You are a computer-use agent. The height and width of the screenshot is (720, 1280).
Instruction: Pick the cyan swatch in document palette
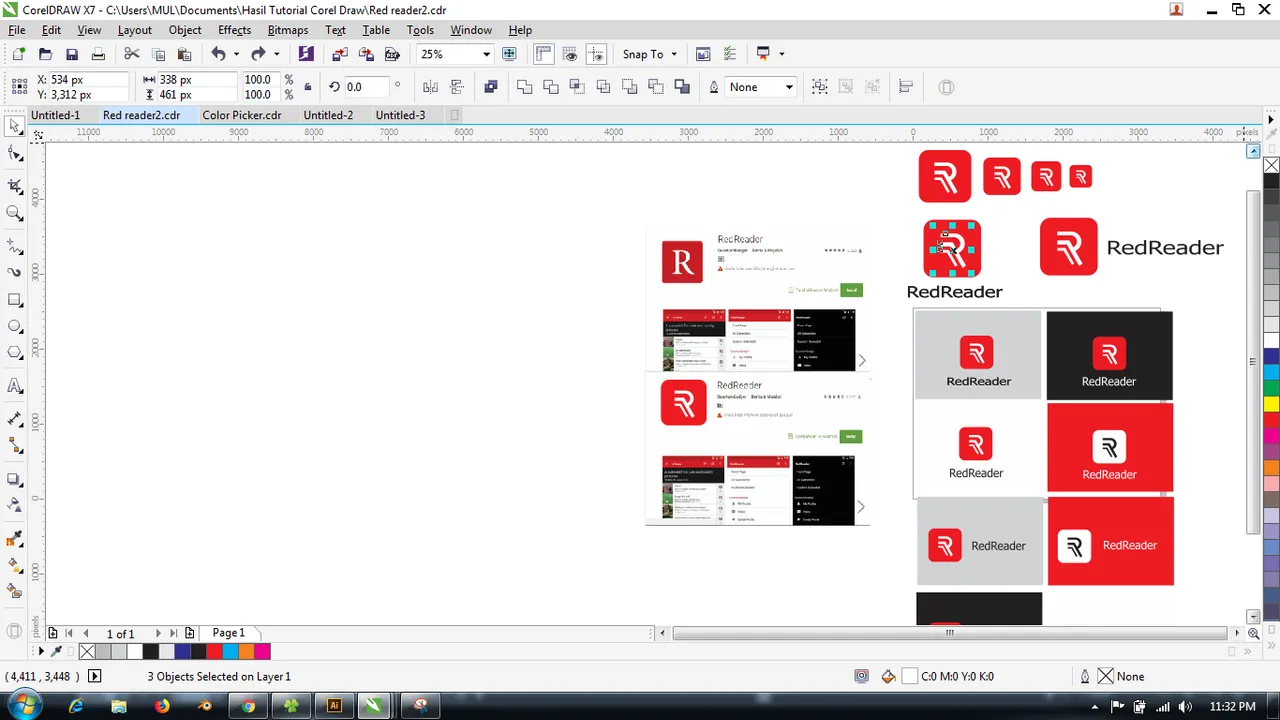pos(231,652)
